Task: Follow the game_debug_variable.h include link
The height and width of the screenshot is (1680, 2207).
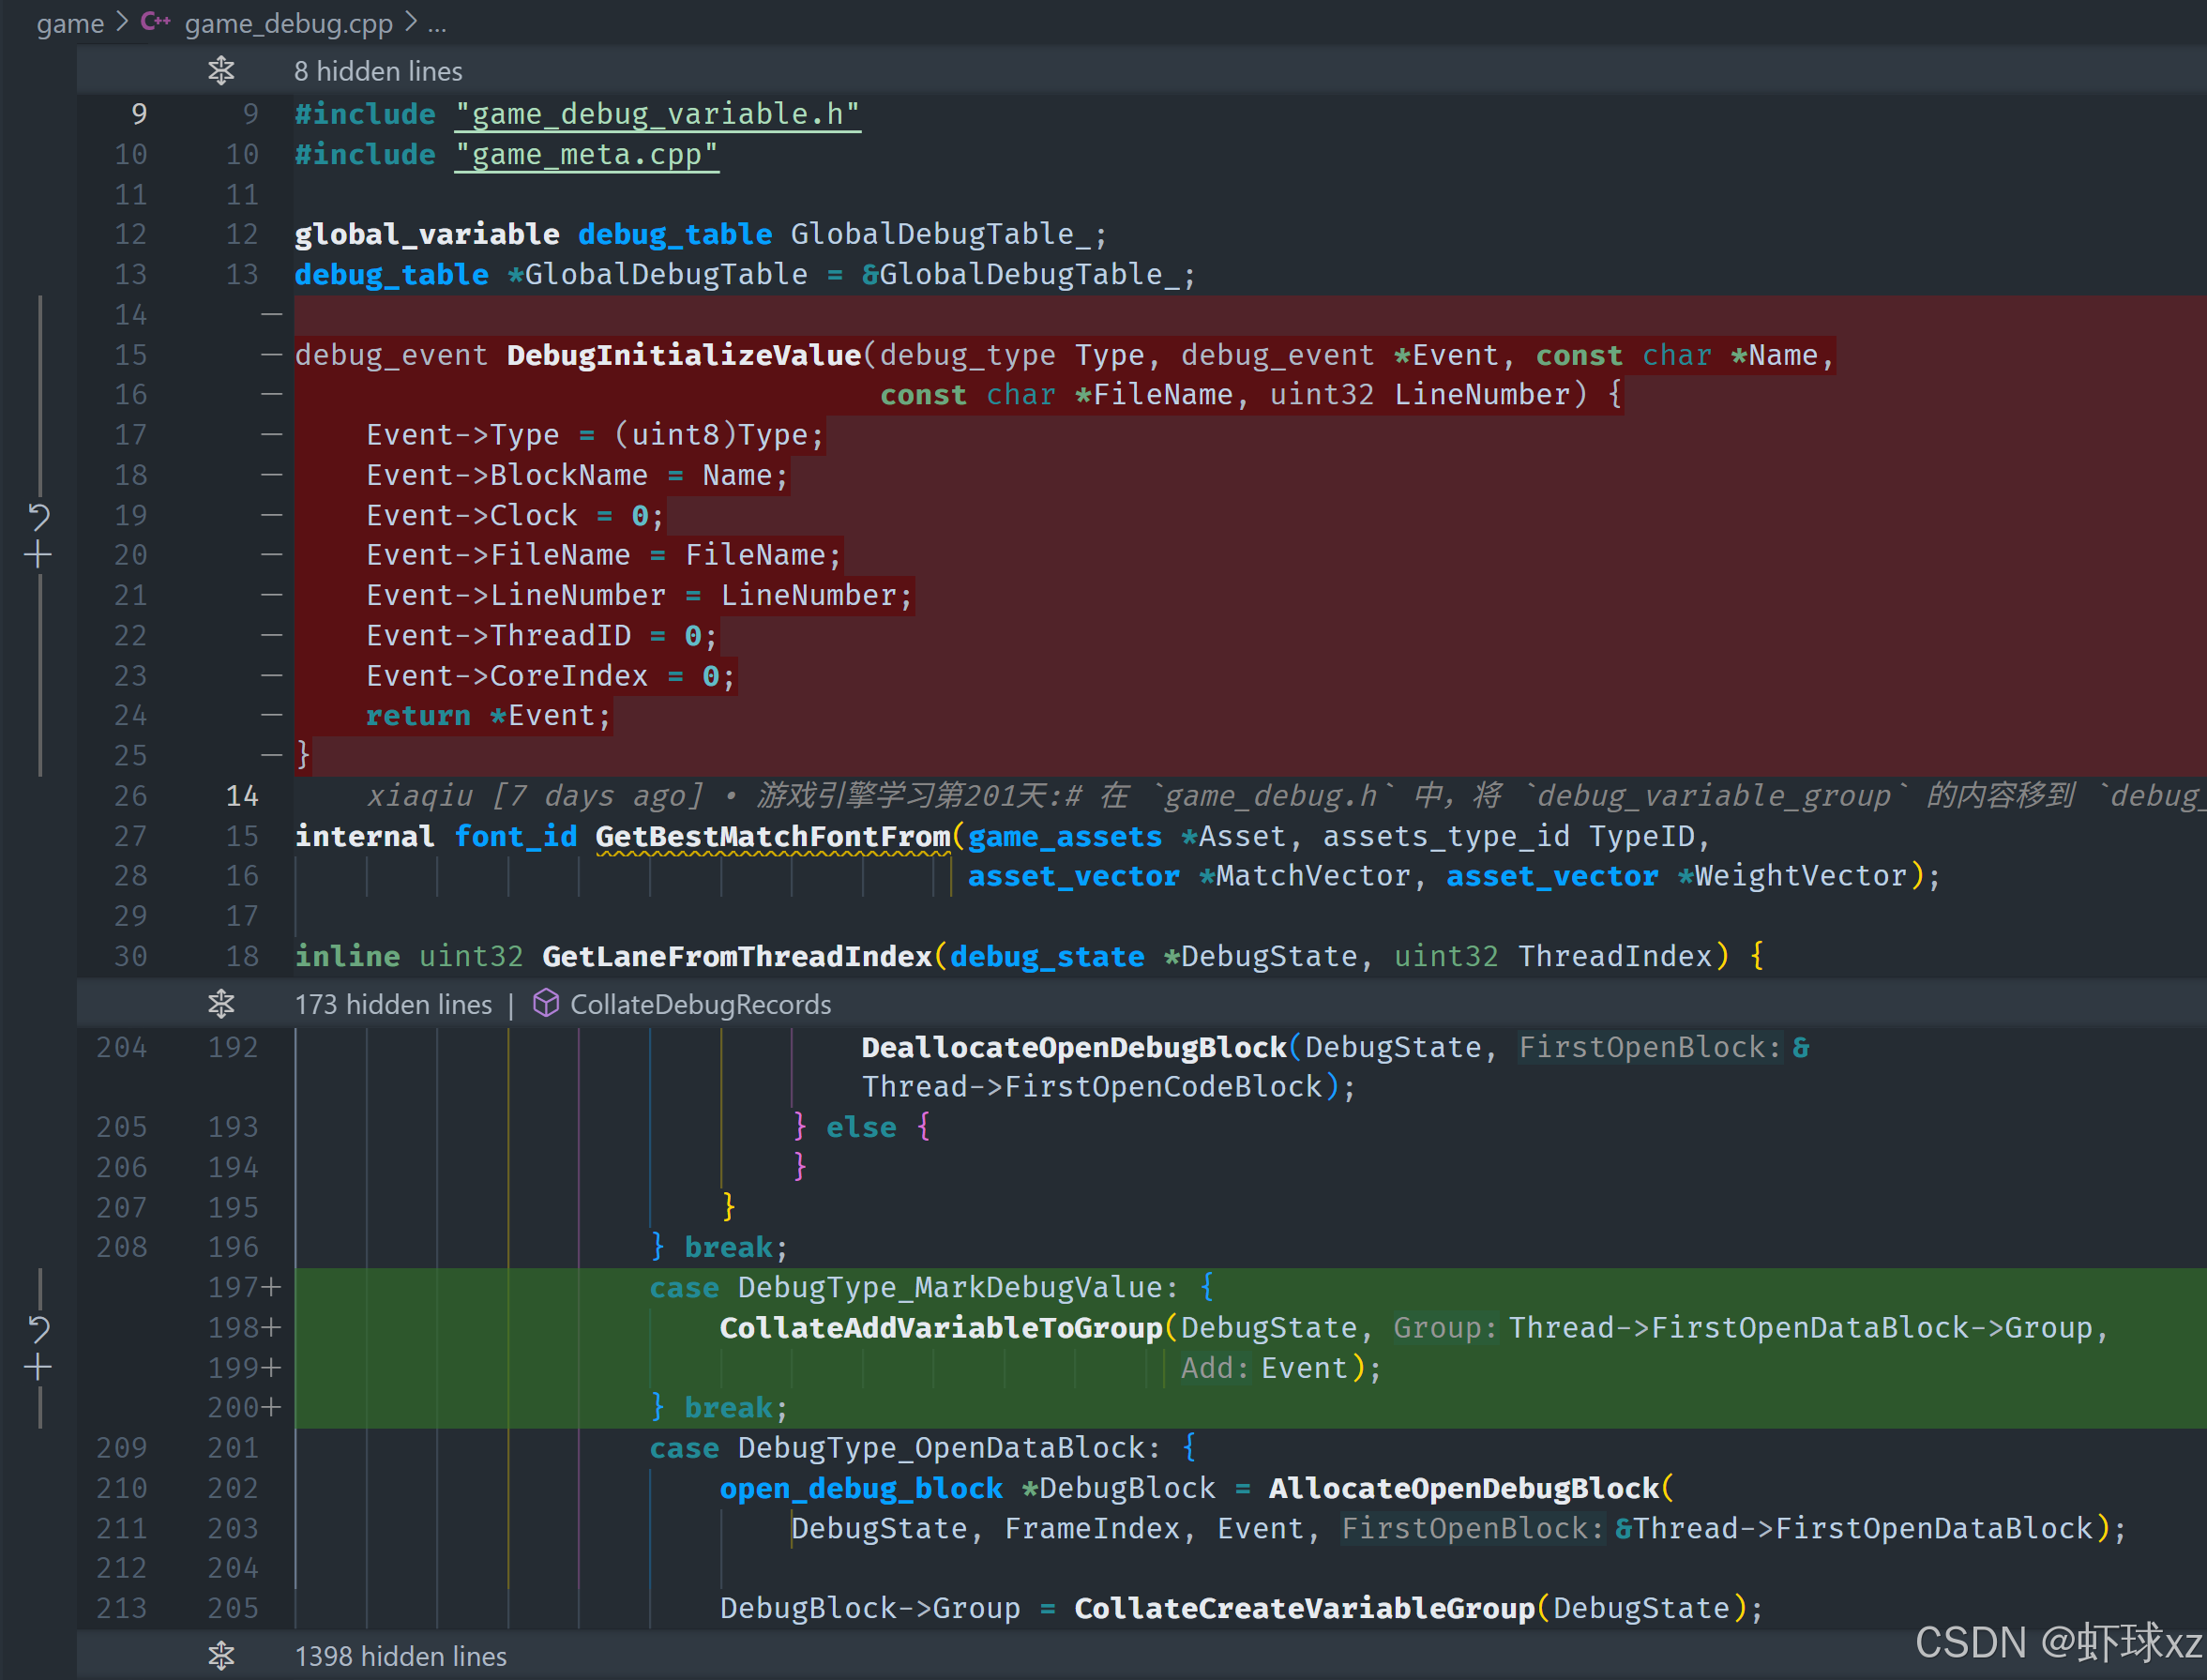Action: [x=657, y=114]
